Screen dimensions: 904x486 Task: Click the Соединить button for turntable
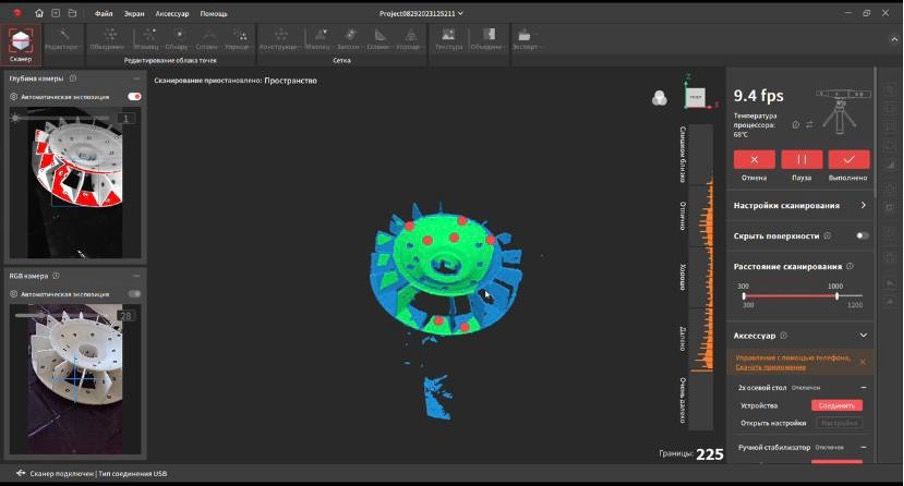[x=836, y=405]
